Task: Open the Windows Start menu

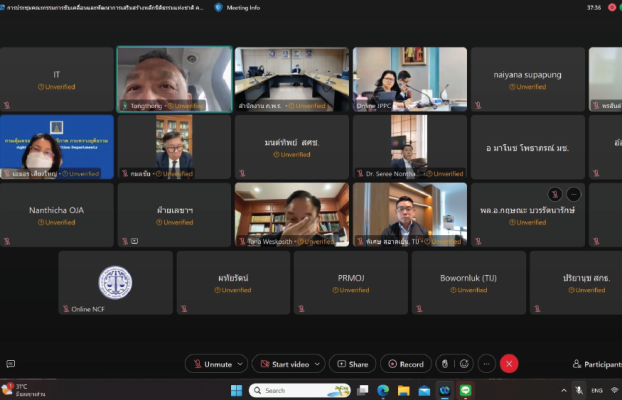Action: coord(237,390)
